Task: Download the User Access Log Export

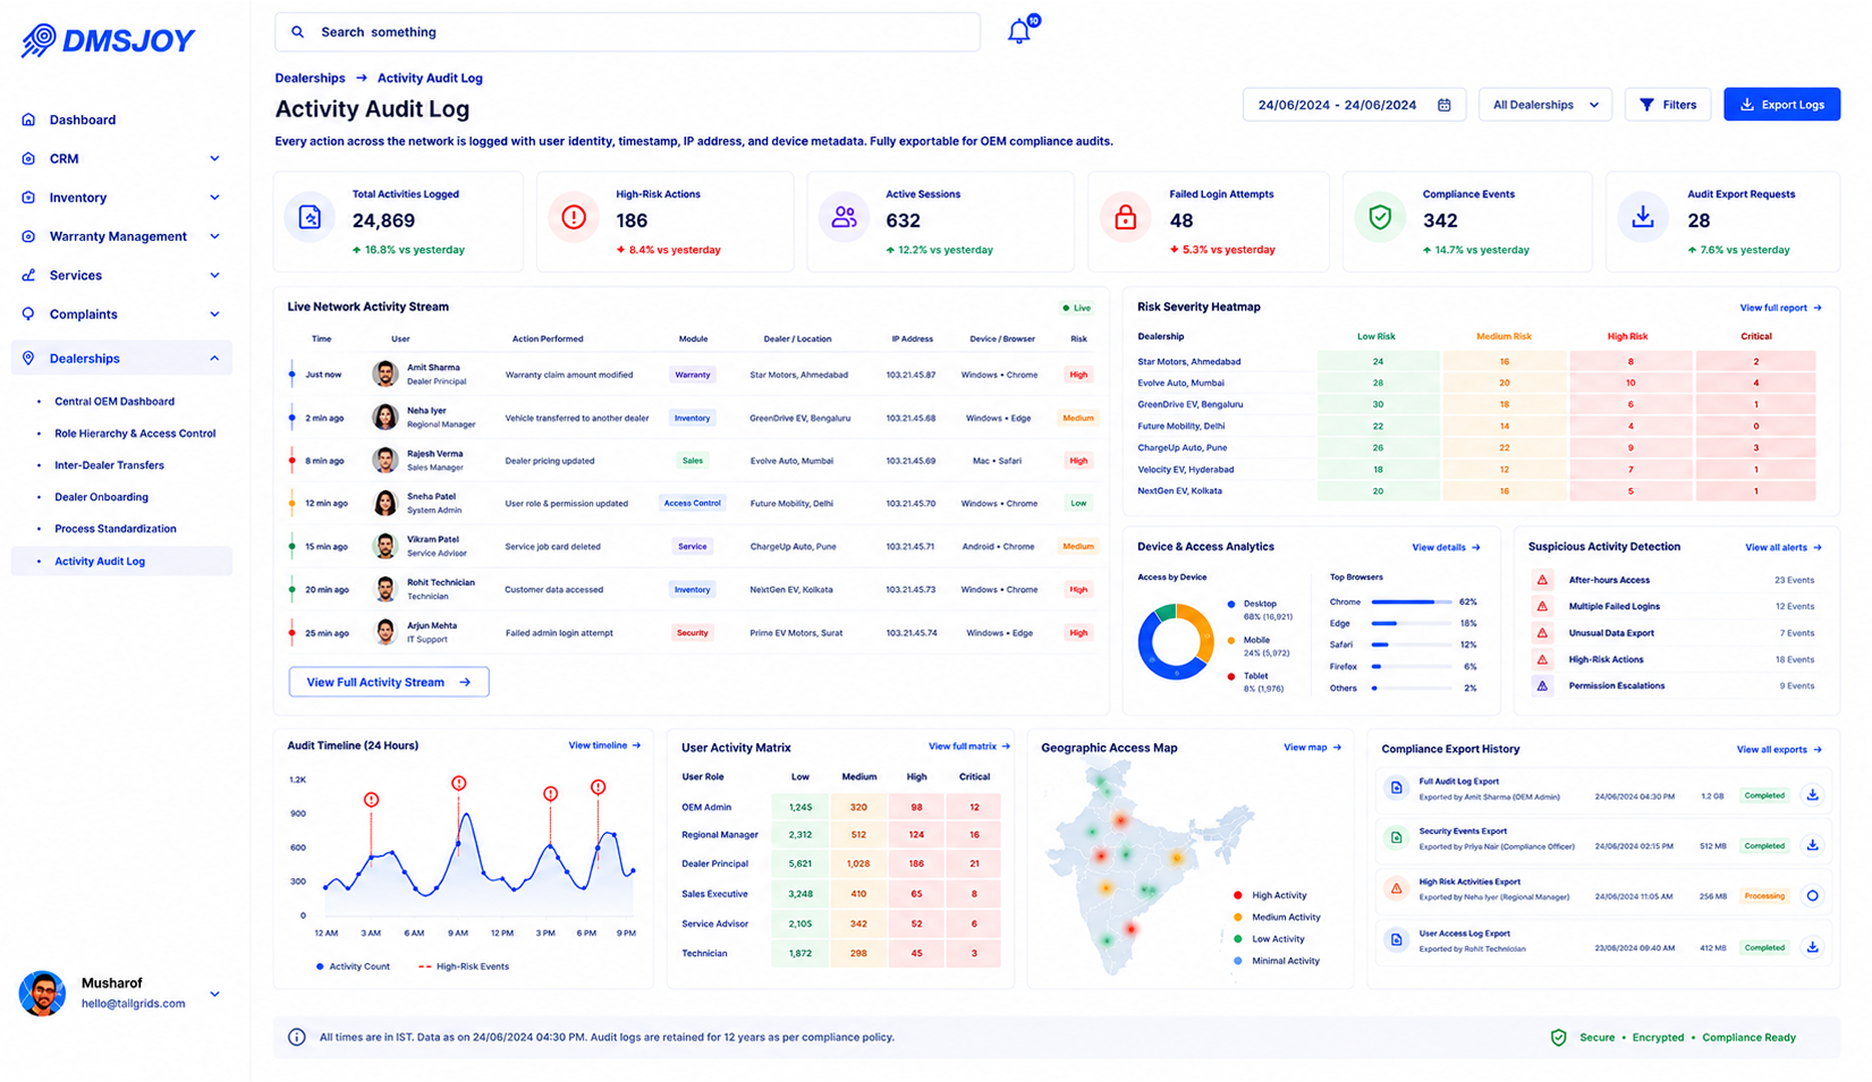Action: point(1812,946)
